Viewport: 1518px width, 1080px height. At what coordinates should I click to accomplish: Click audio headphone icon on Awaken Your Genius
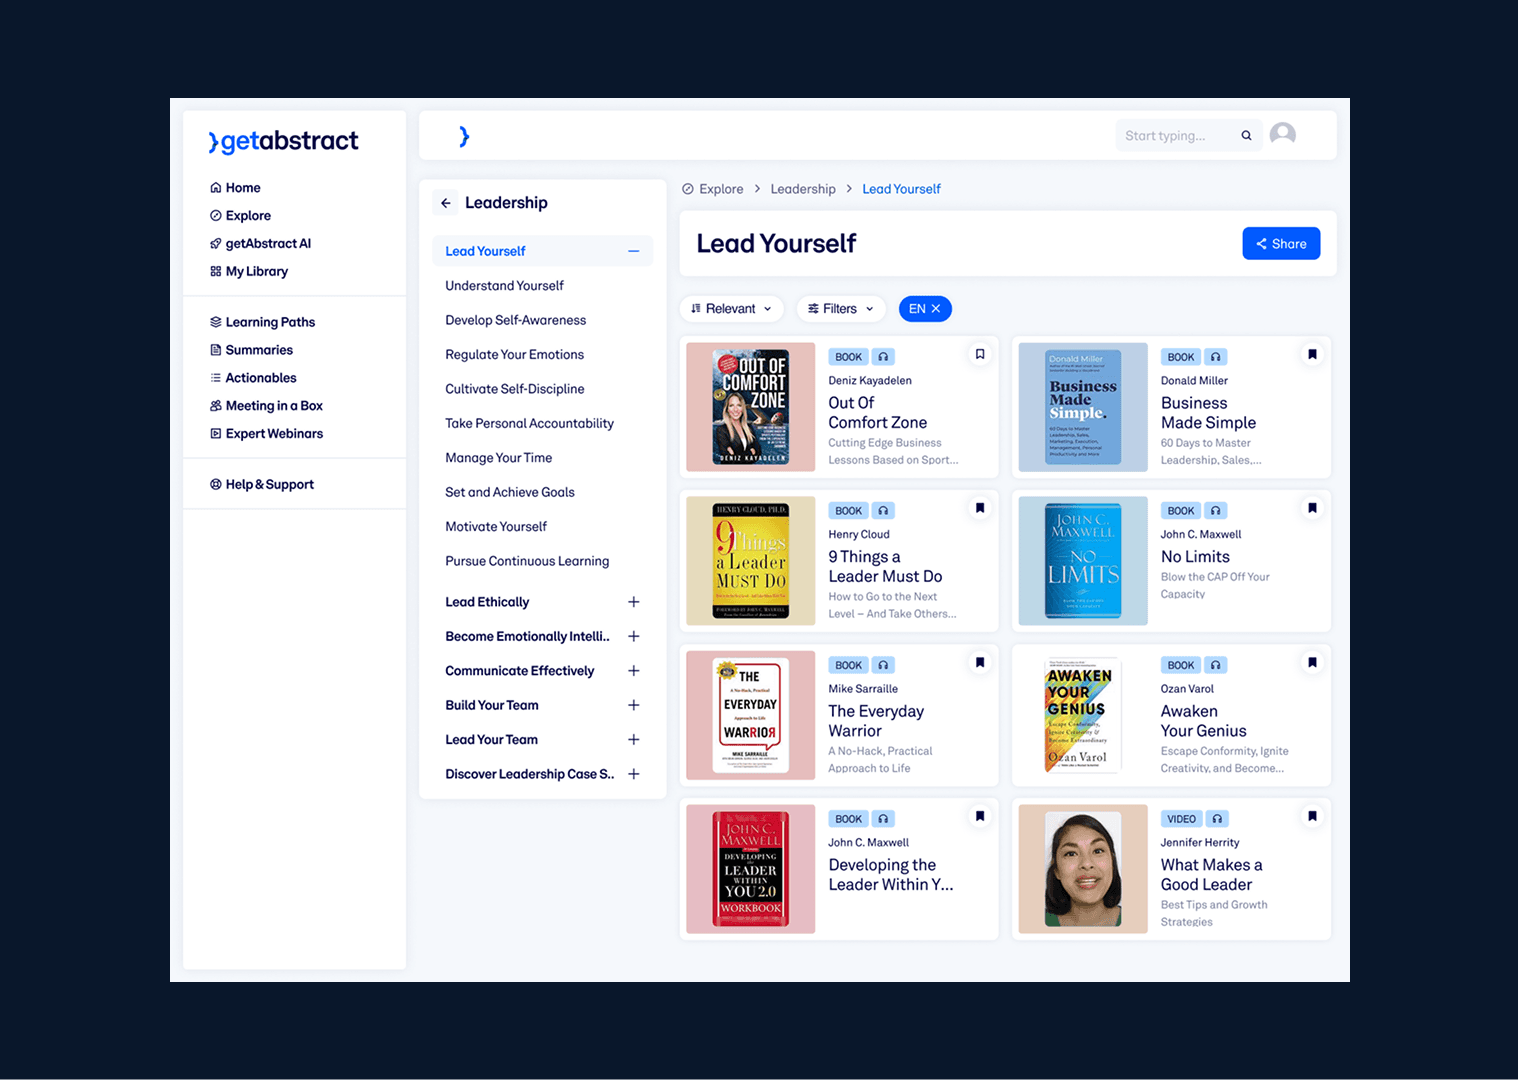point(1216,665)
